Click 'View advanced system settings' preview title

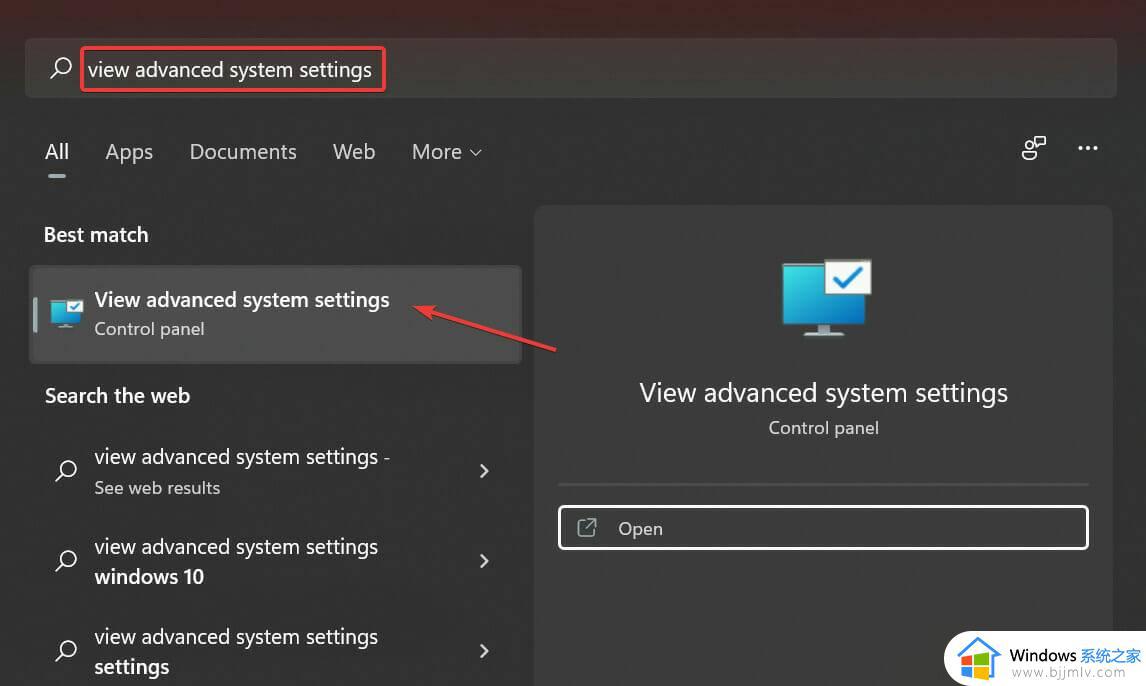(x=823, y=393)
